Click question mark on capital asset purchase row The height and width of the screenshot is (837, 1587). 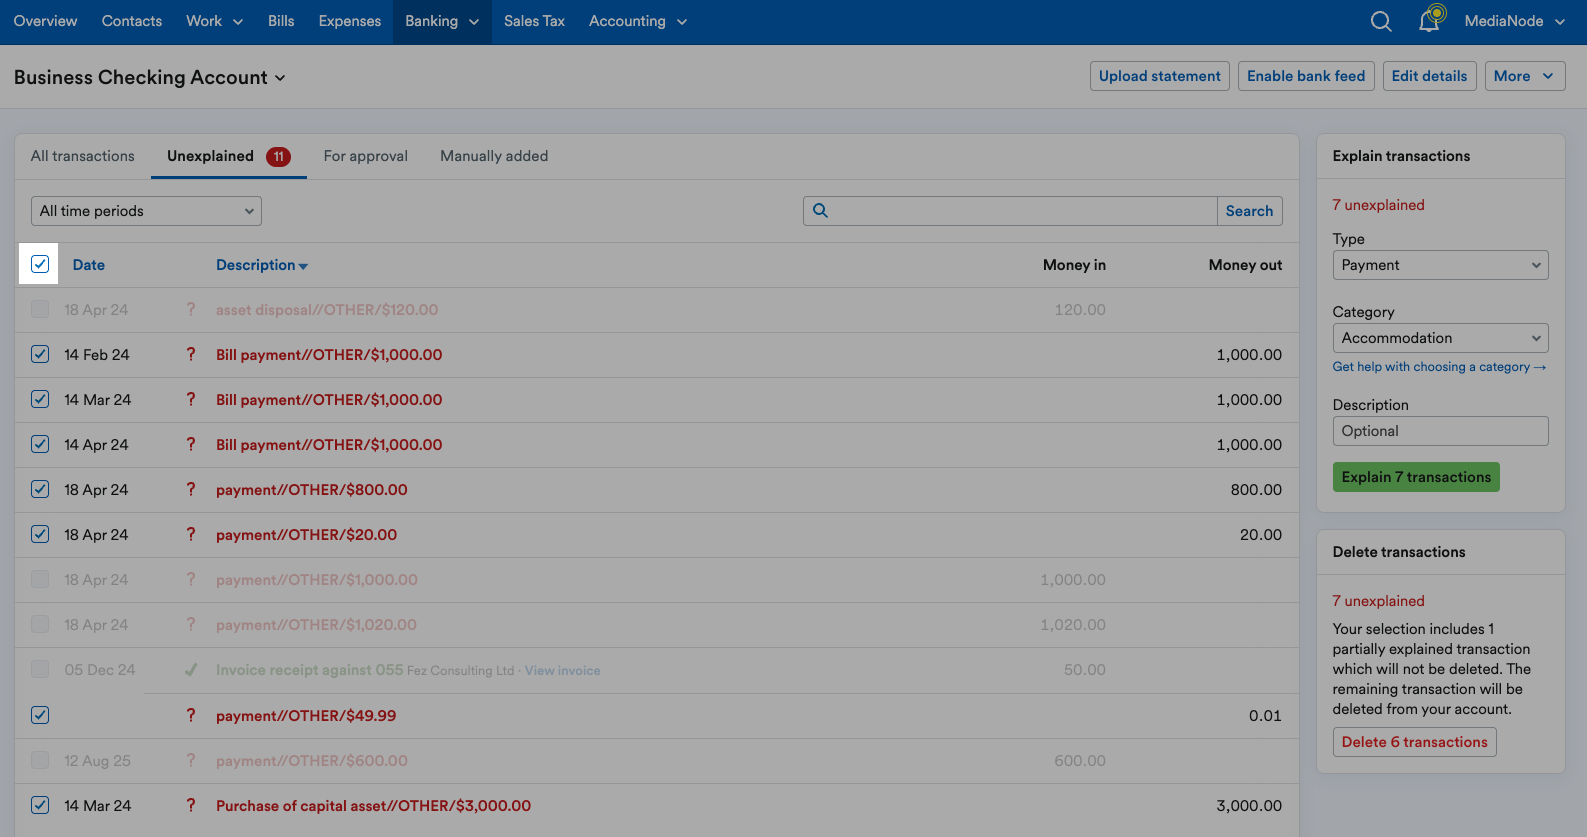[x=191, y=806]
